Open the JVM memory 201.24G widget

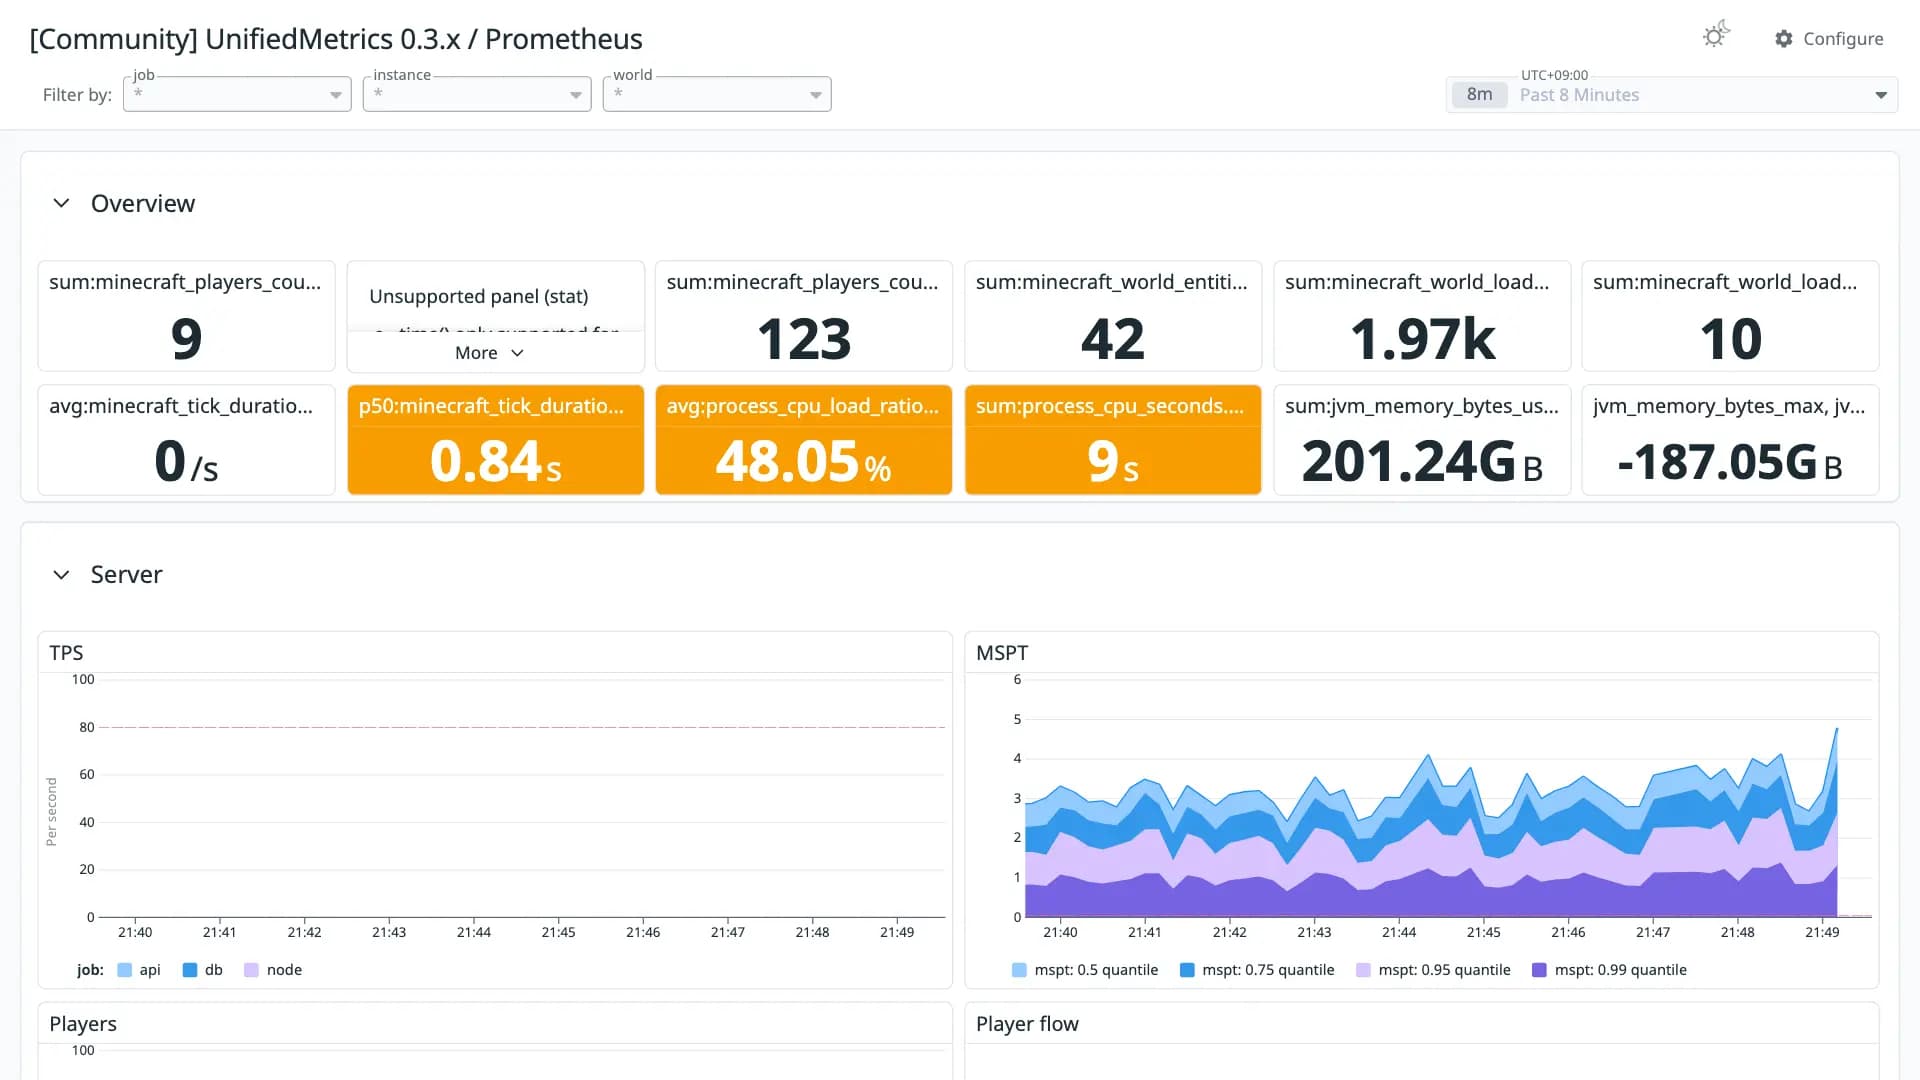pyautogui.click(x=1422, y=440)
